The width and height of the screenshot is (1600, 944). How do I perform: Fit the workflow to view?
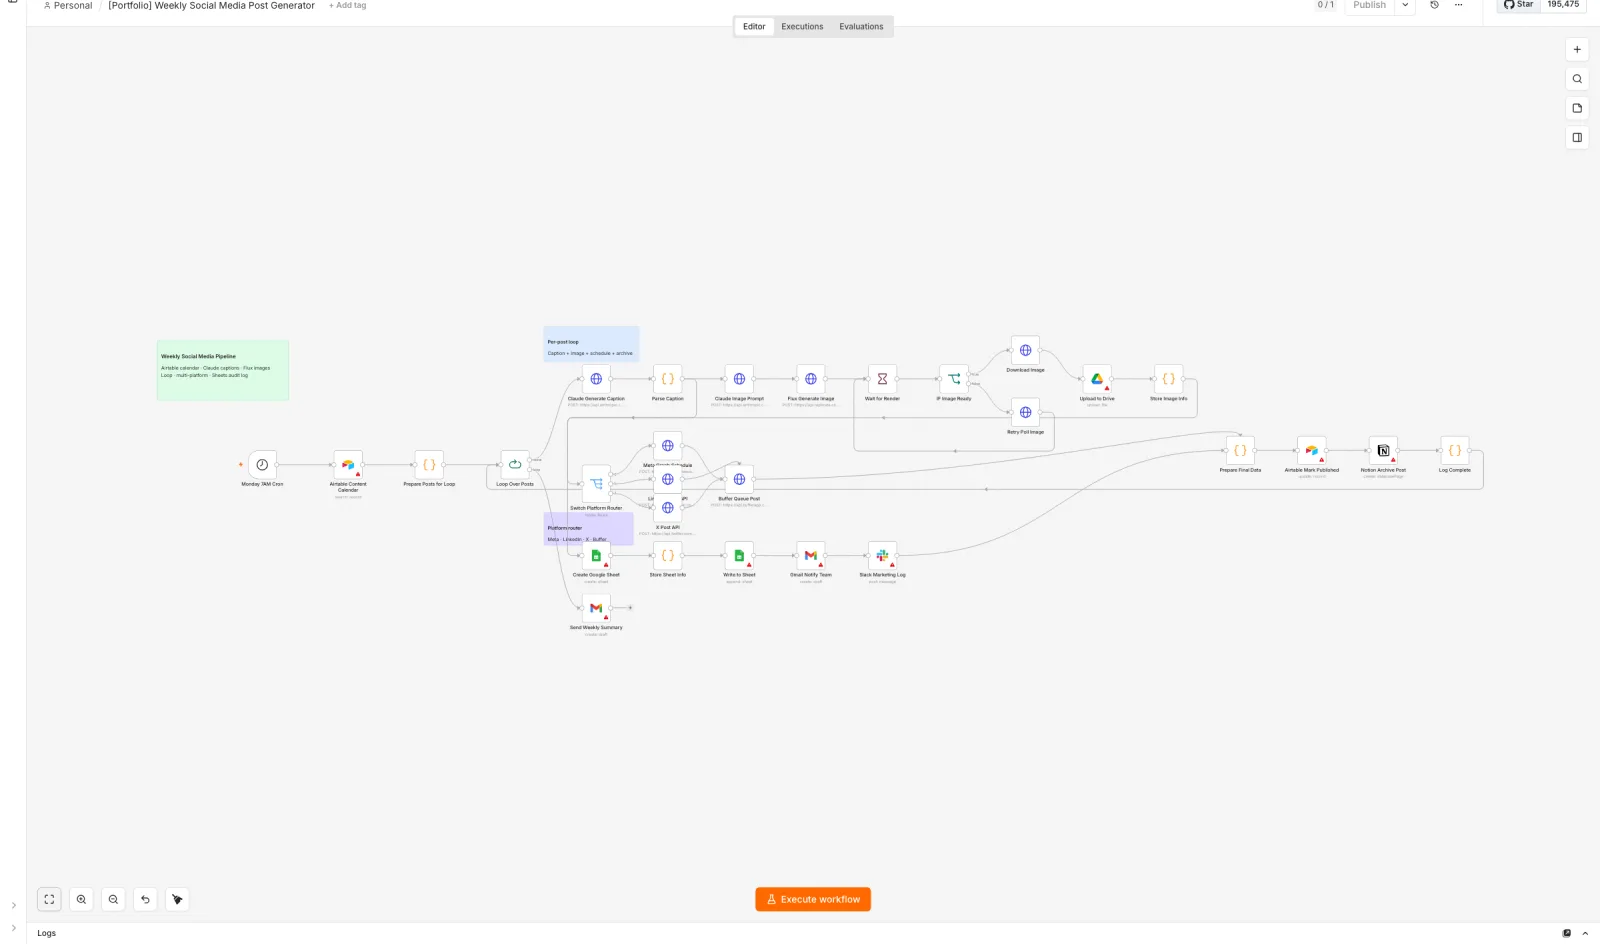[x=49, y=900]
